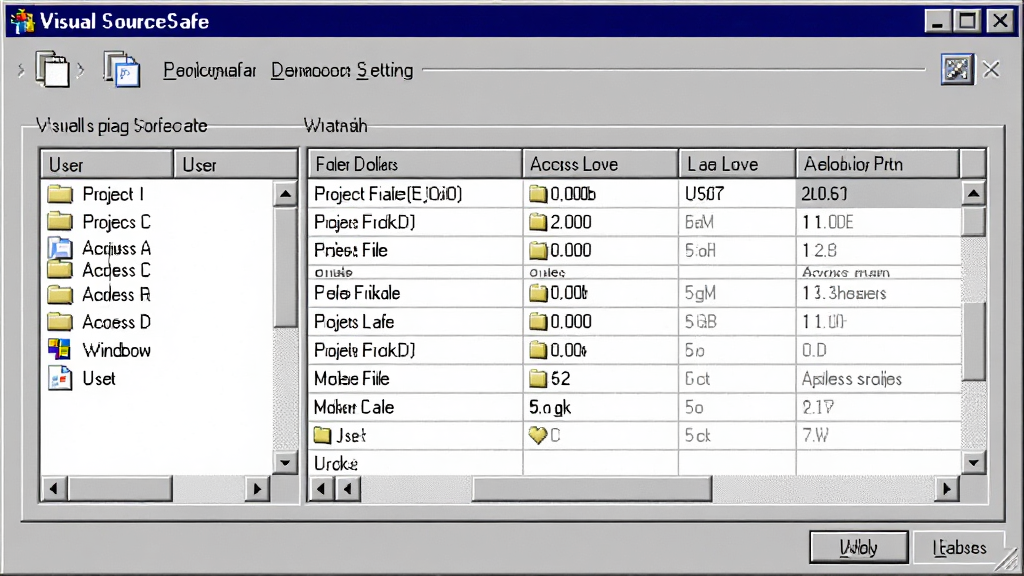Image resolution: width=1024 pixels, height=576 pixels.
Task: Click down arrow of left list scrollbar
Action: click(x=285, y=463)
